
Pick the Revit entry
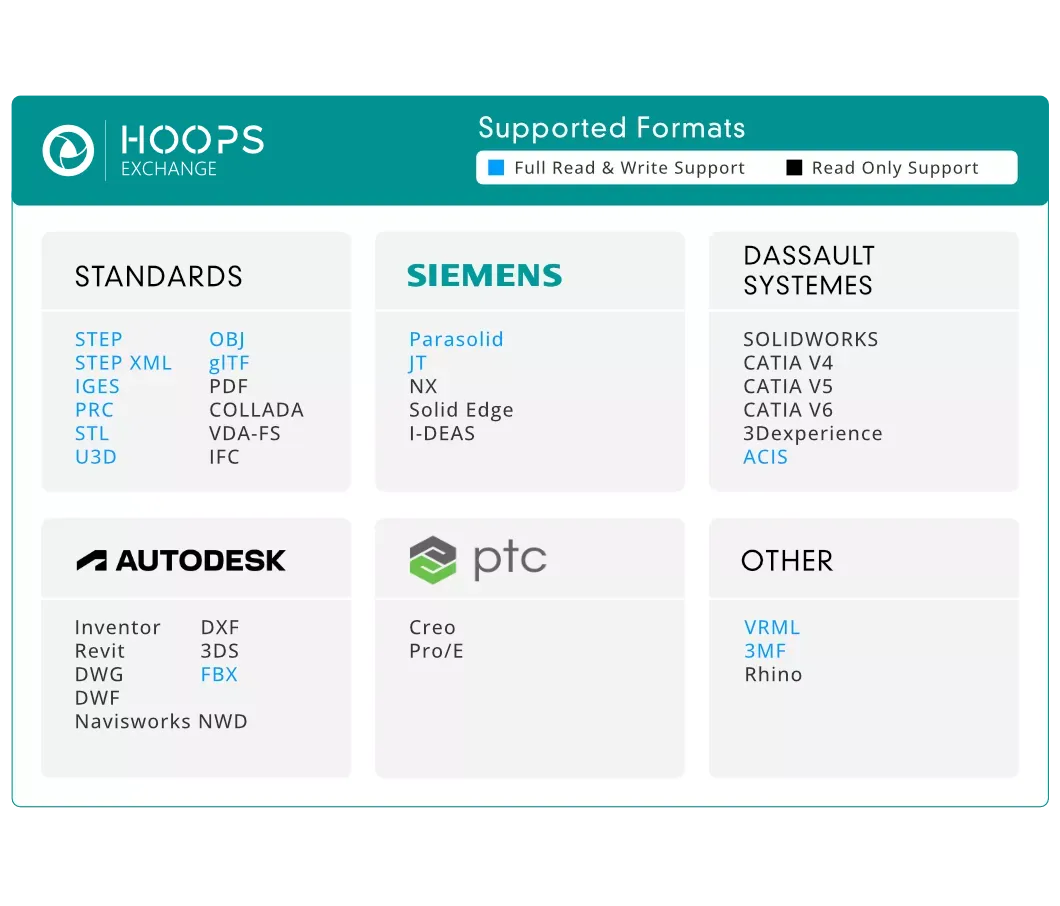coord(100,651)
